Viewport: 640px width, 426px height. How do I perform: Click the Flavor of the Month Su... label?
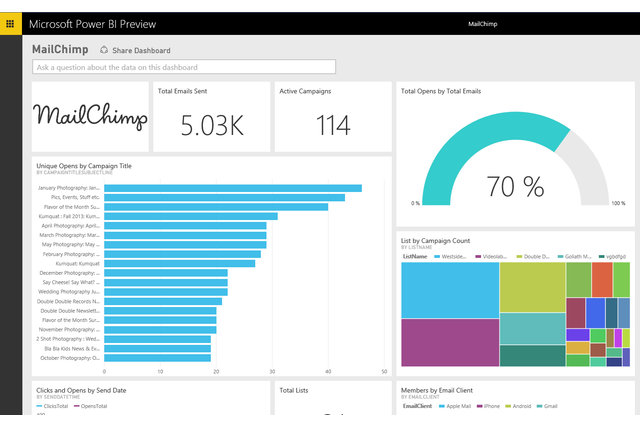point(72,207)
